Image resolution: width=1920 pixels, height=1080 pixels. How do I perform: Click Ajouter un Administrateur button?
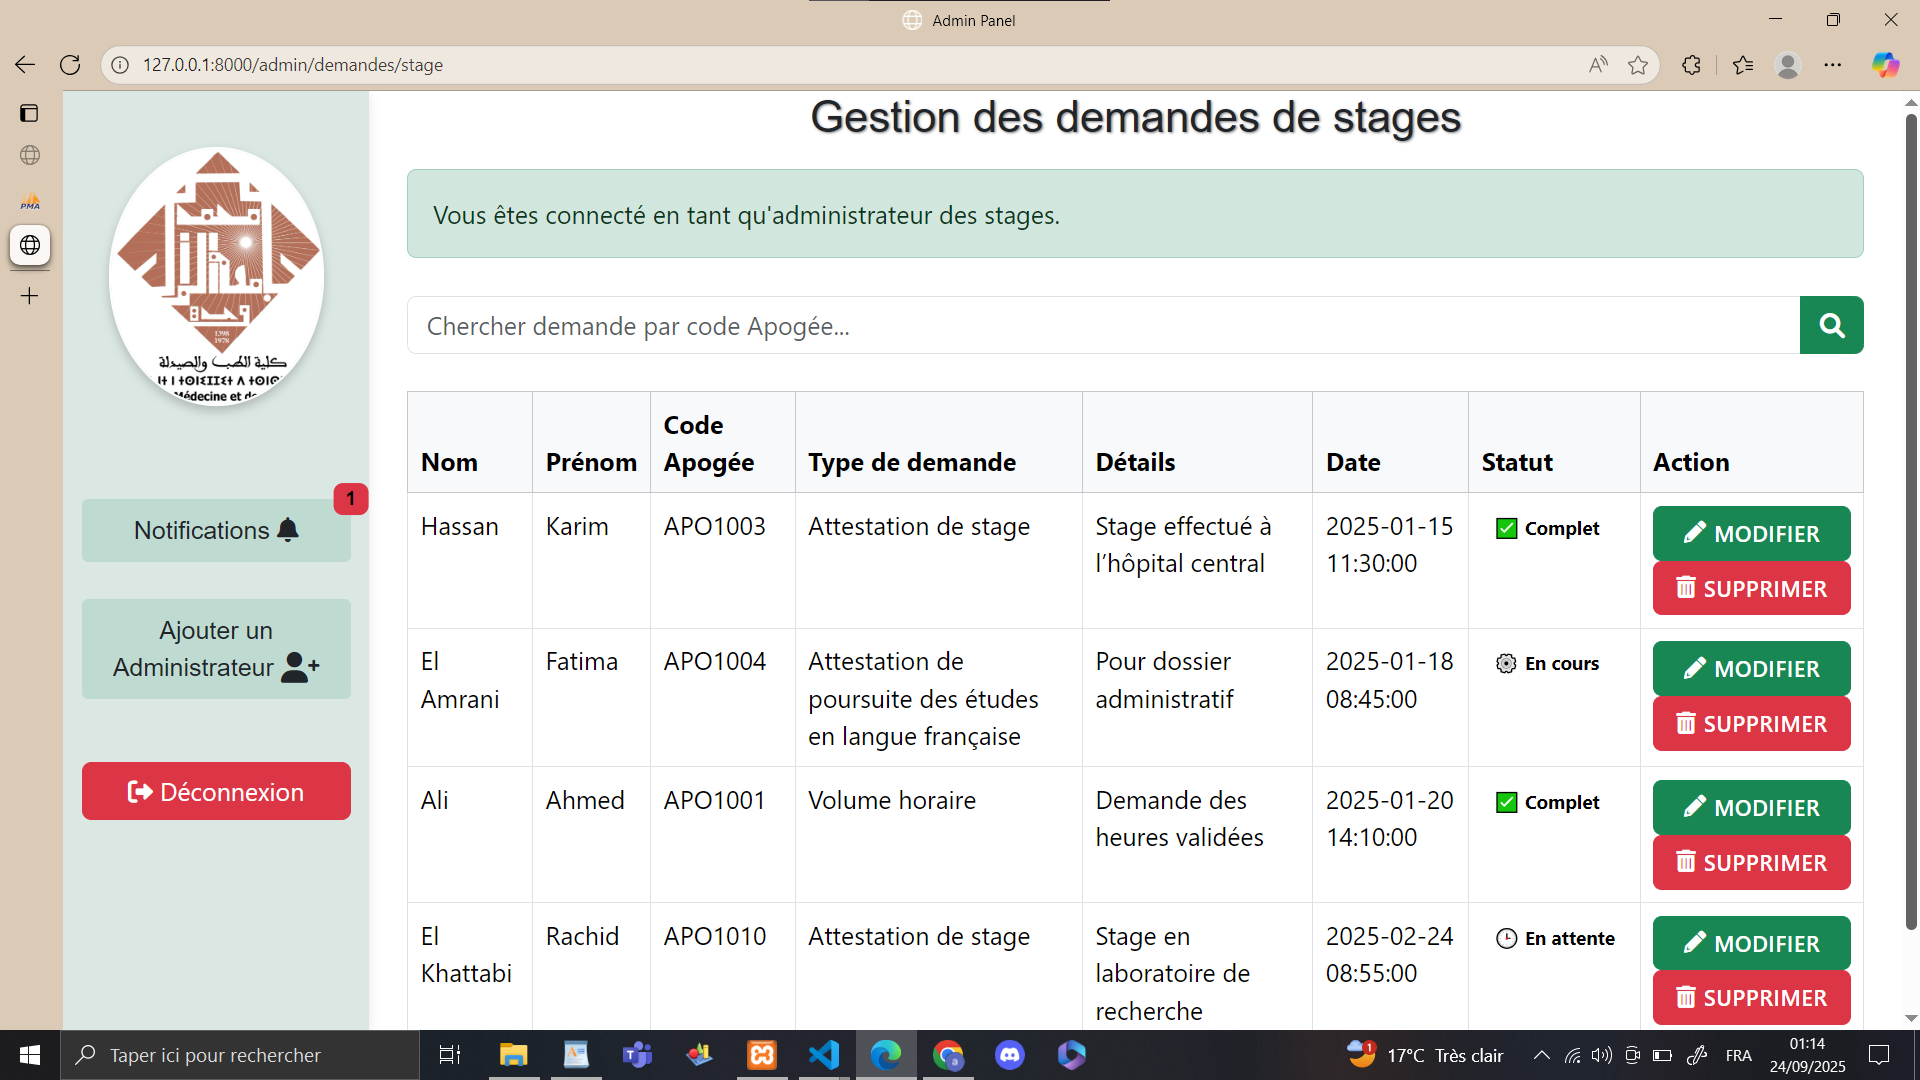click(x=216, y=649)
